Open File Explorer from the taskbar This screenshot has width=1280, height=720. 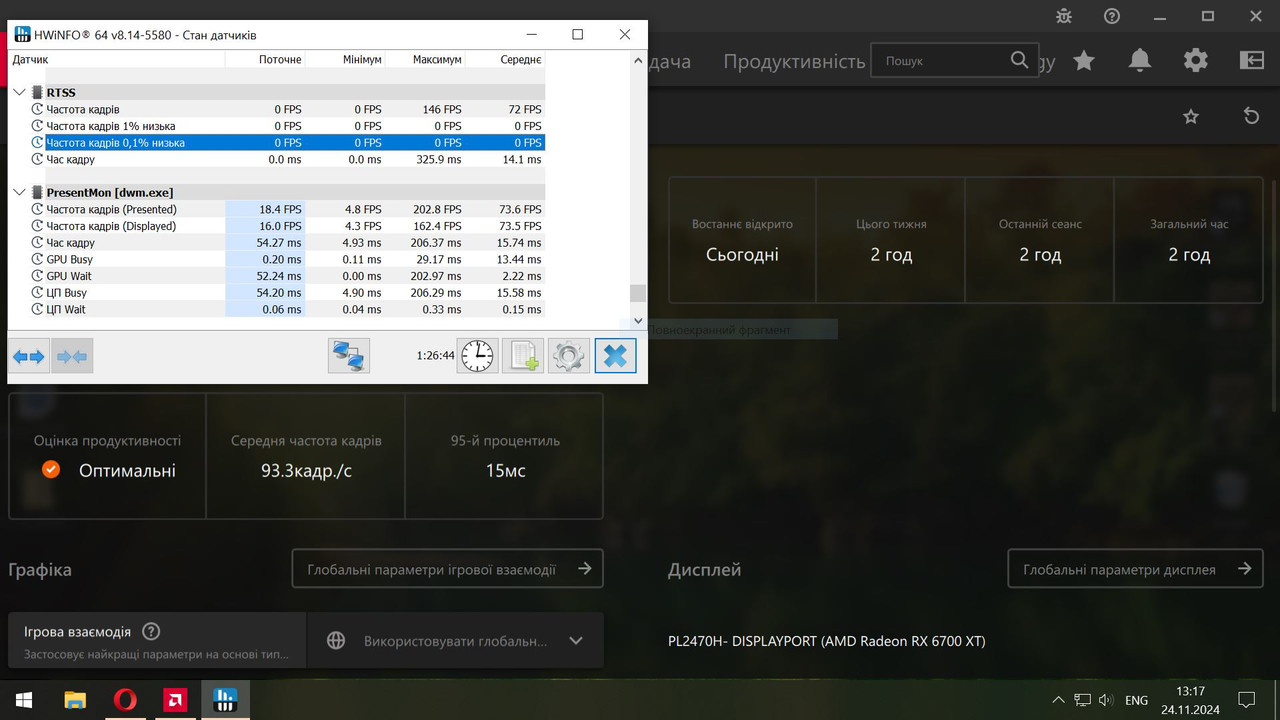[75, 699]
